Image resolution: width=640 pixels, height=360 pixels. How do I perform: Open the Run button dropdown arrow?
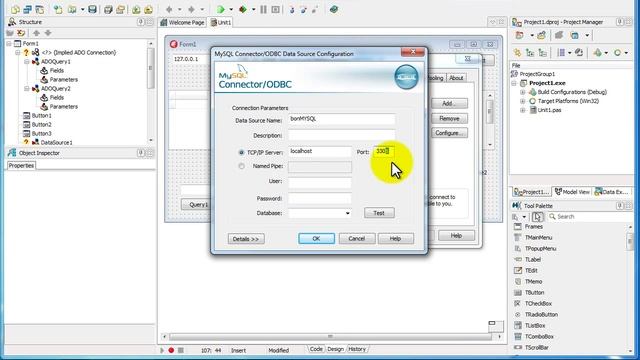click(x=231, y=9)
